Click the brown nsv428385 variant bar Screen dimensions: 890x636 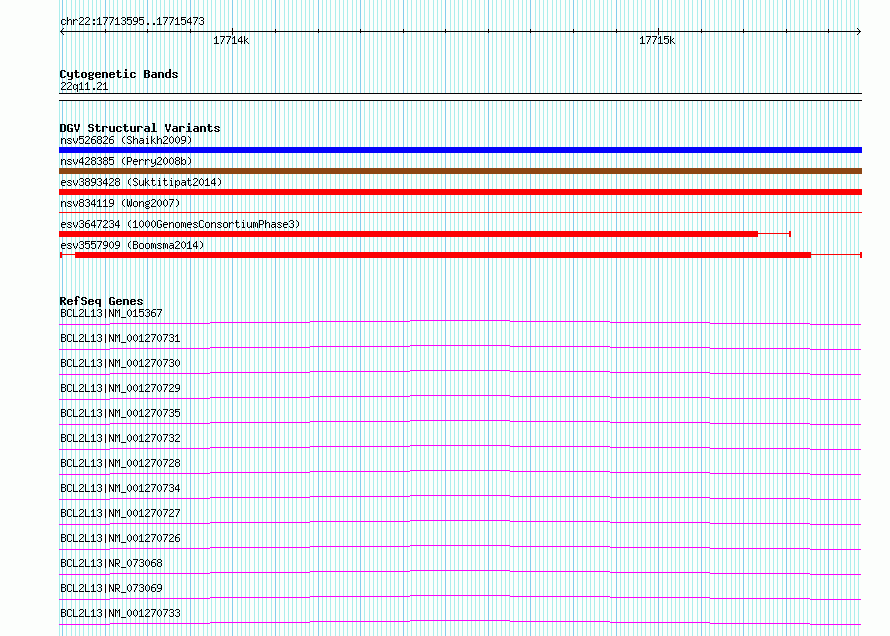460,171
